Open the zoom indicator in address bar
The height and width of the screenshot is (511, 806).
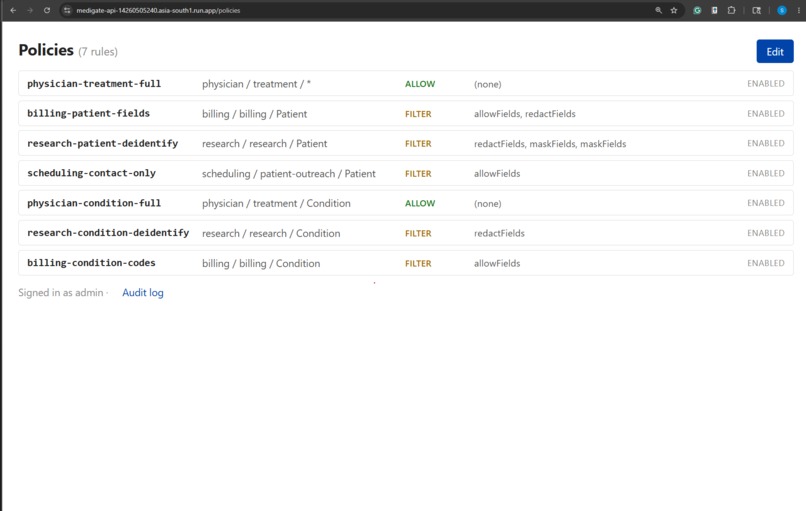tap(658, 10)
